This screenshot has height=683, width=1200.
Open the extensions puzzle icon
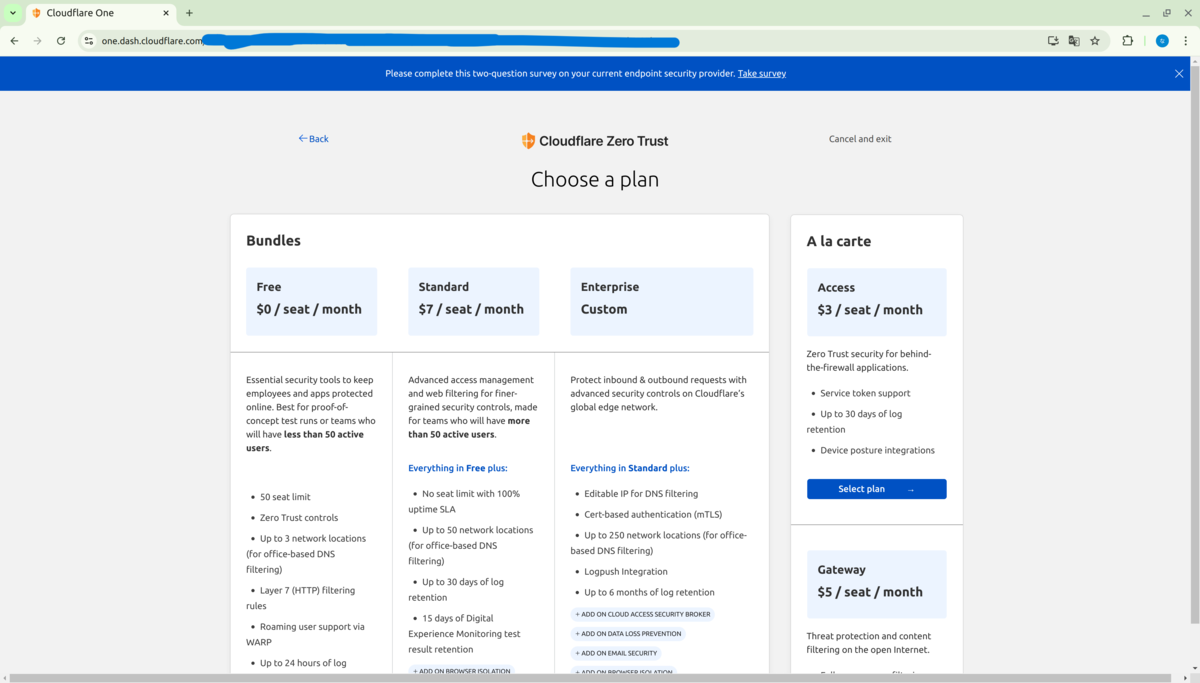click(1128, 41)
